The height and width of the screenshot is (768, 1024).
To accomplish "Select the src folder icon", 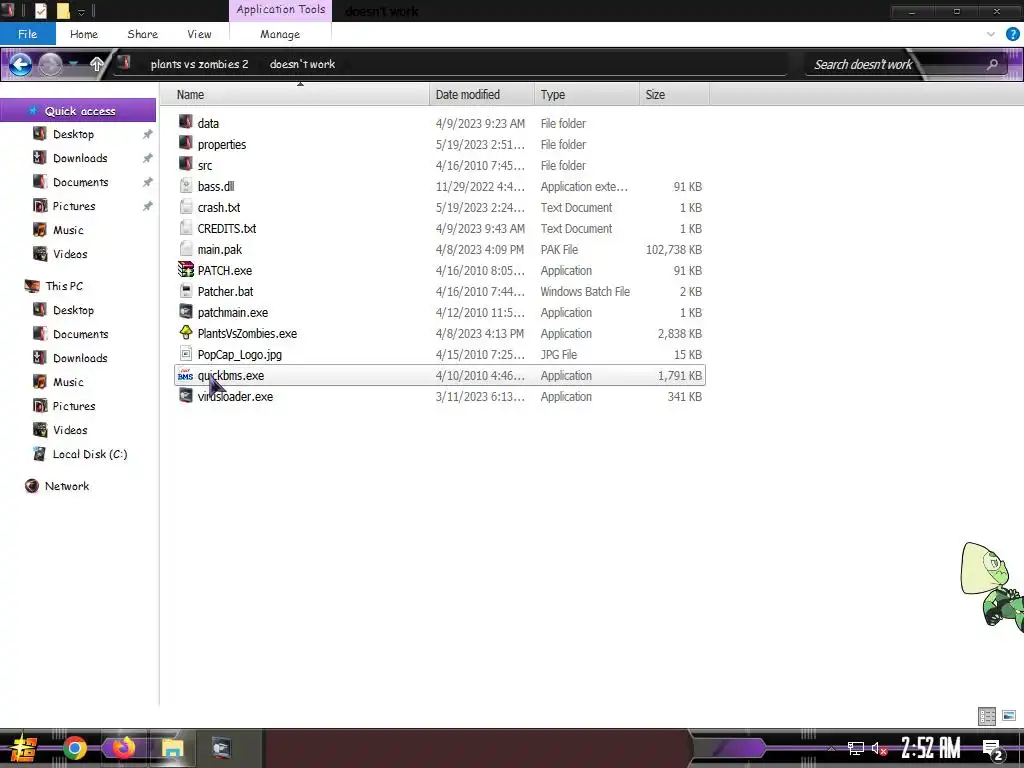I will pos(186,165).
